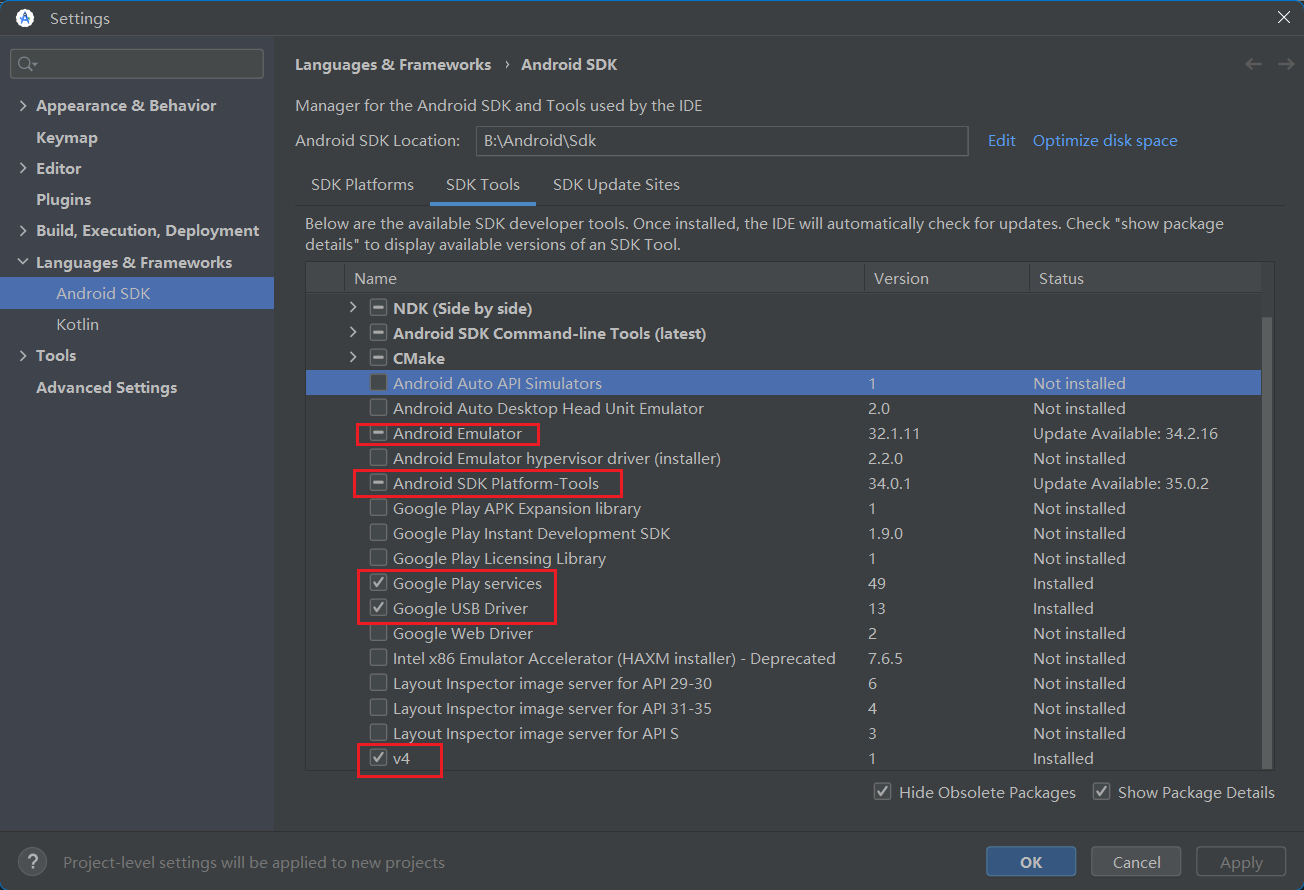The image size is (1304, 890).
Task: Check Android Auto API Simulators
Action: (x=378, y=383)
